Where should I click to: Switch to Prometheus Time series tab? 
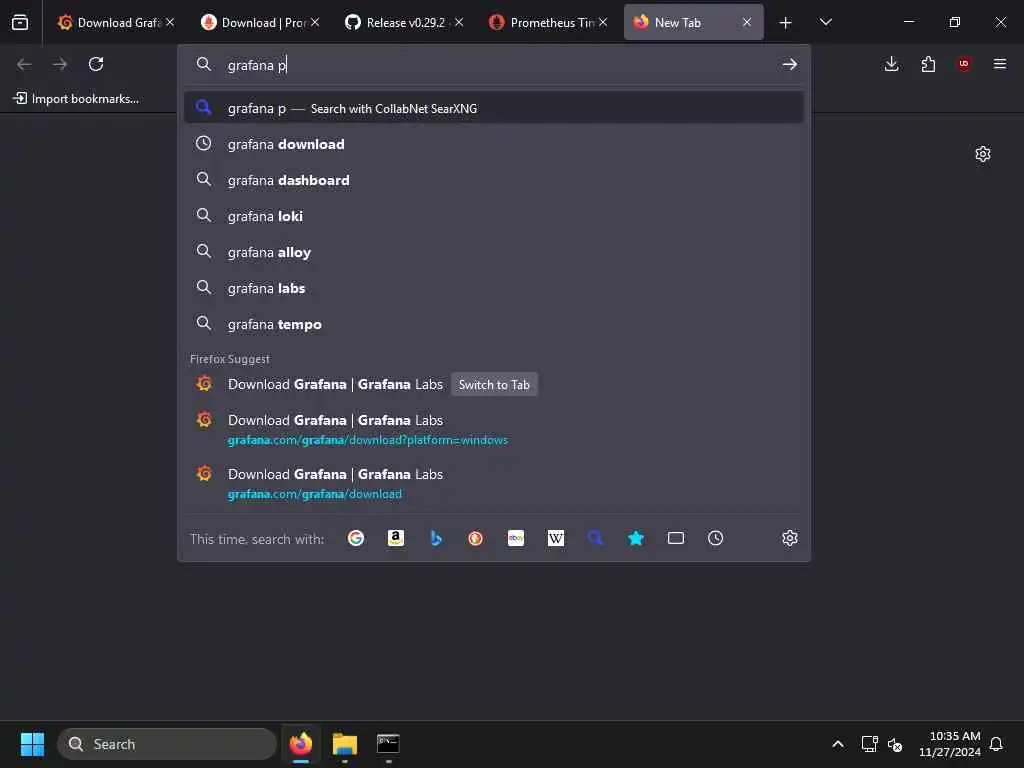click(x=549, y=22)
